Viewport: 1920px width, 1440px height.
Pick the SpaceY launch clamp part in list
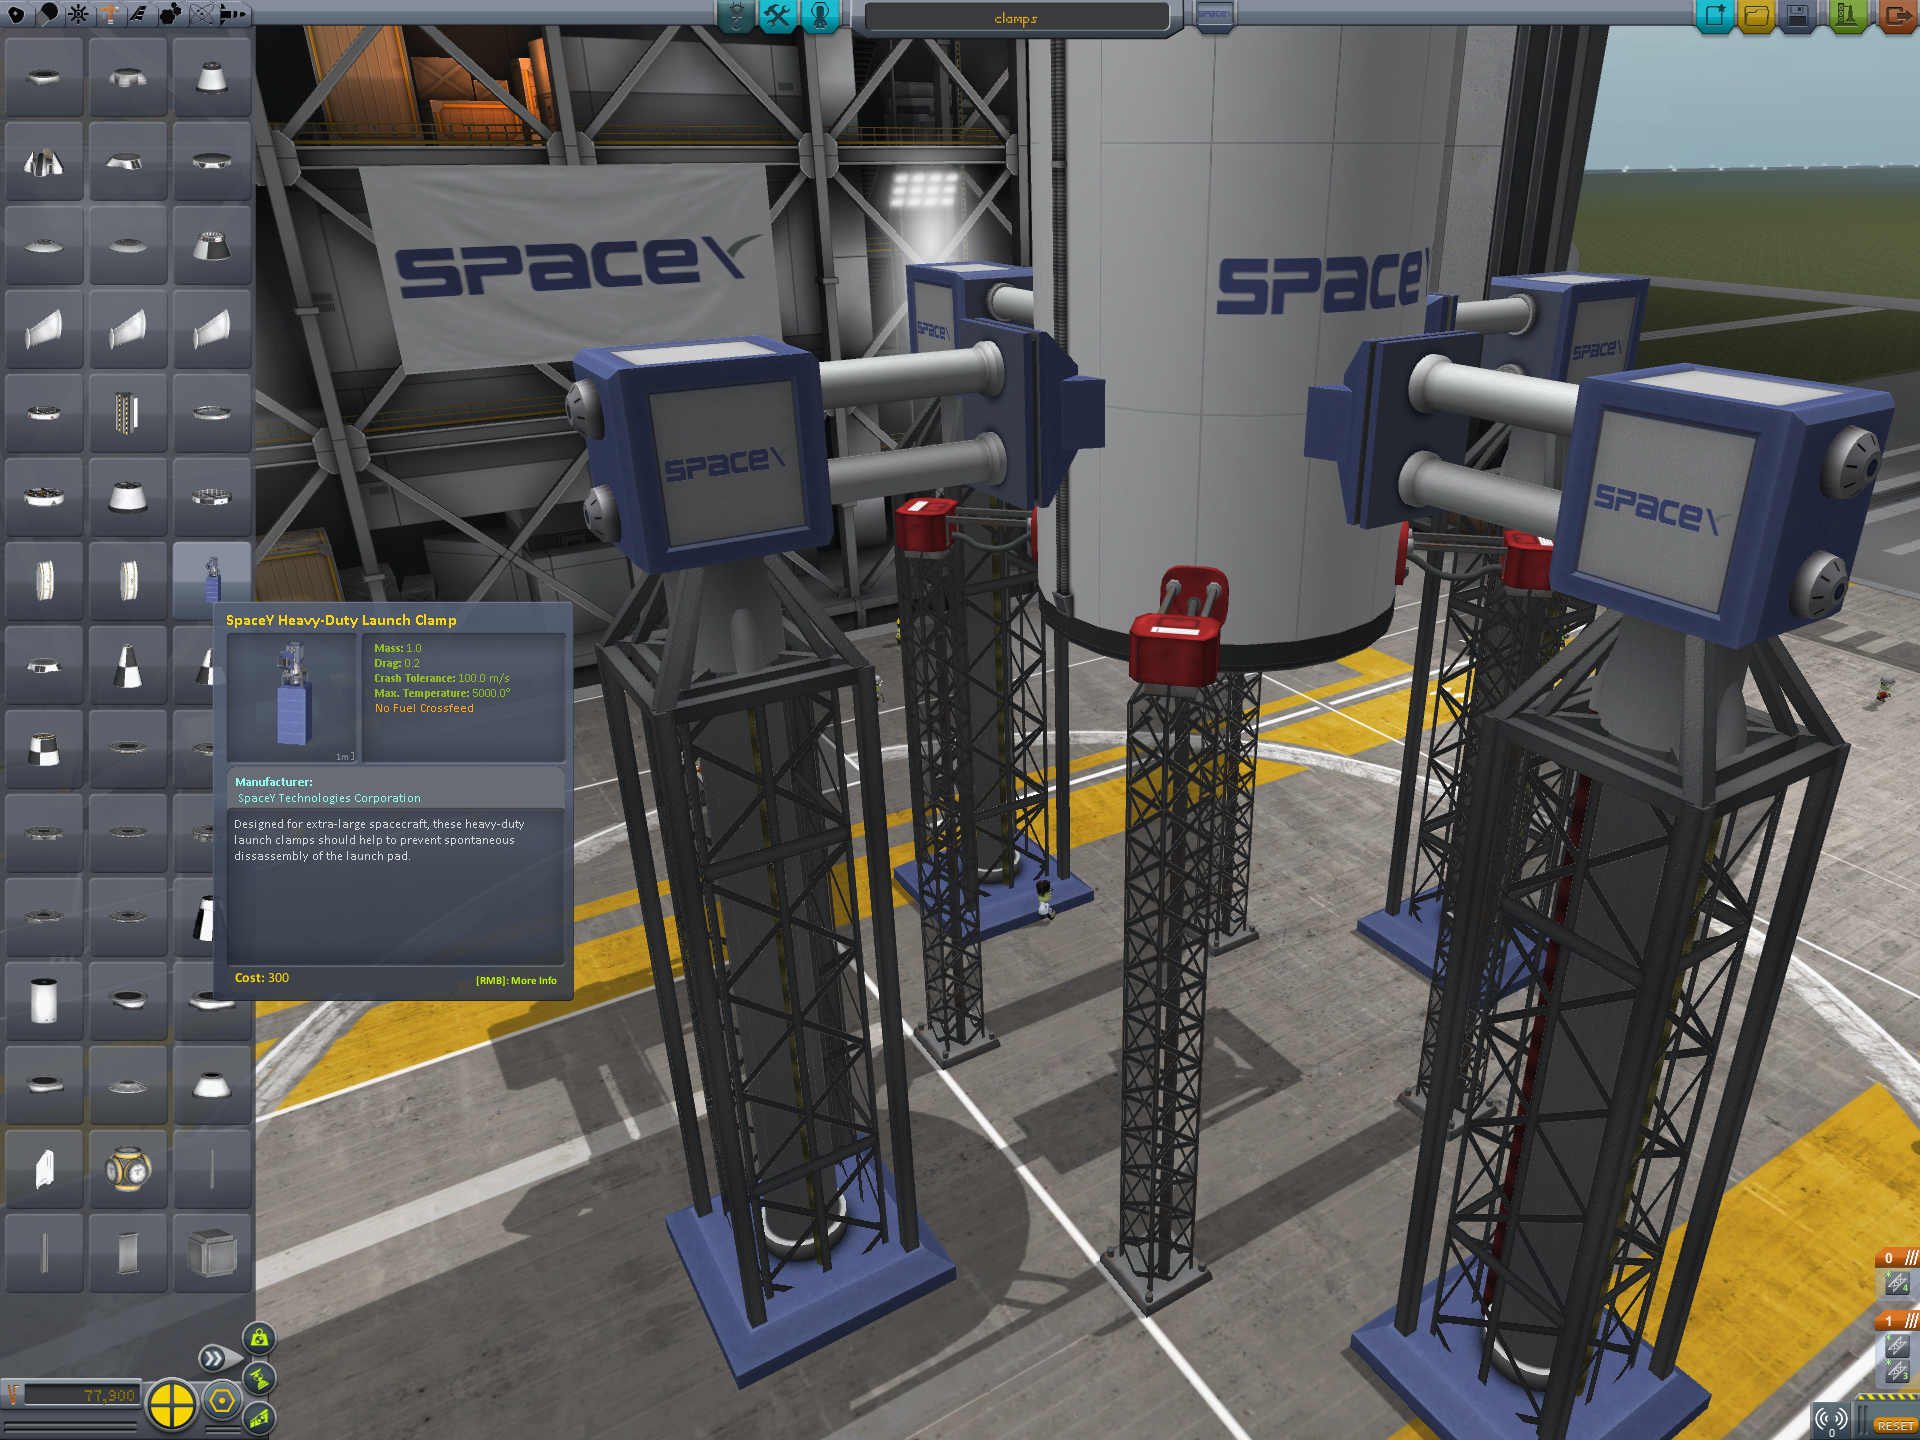(212, 581)
